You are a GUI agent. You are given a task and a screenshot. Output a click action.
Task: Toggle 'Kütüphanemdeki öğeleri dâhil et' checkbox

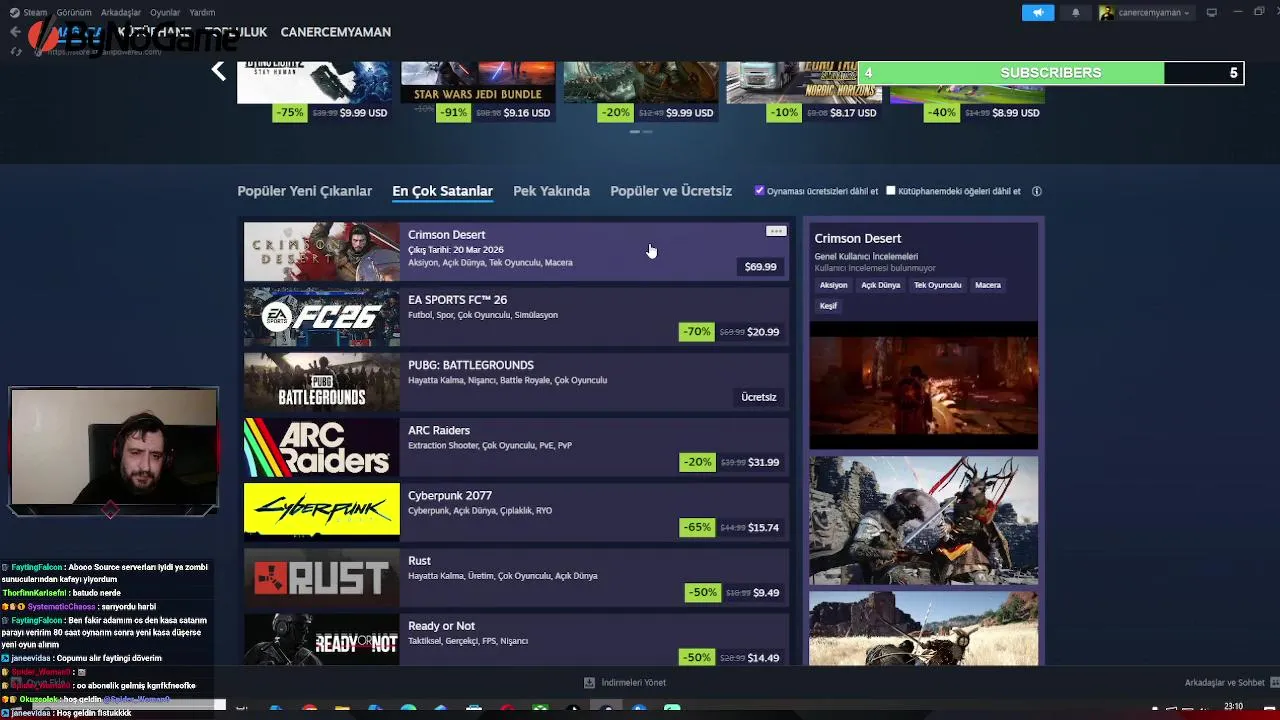click(x=890, y=190)
